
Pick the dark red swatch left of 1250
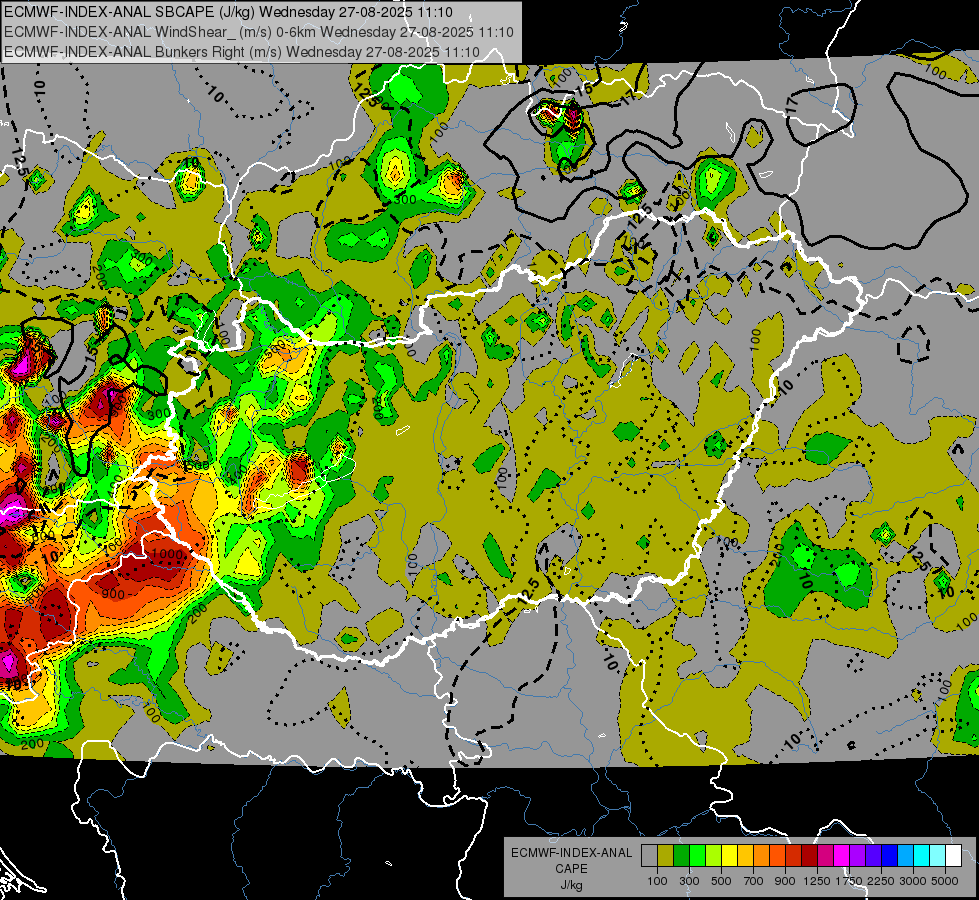[x=810, y=855]
